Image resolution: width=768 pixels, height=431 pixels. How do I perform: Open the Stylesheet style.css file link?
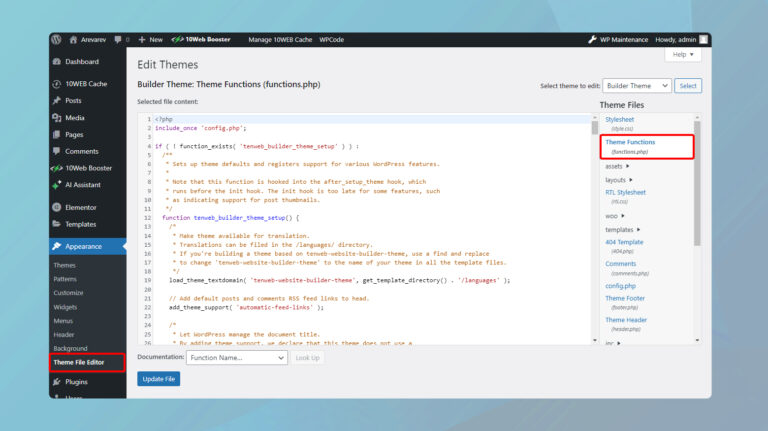[x=620, y=119]
